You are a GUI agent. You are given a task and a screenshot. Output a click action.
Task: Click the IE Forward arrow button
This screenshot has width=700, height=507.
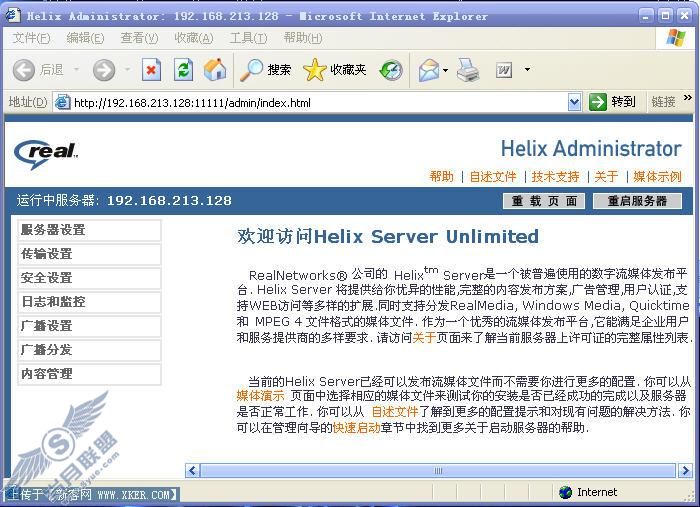pos(104,70)
